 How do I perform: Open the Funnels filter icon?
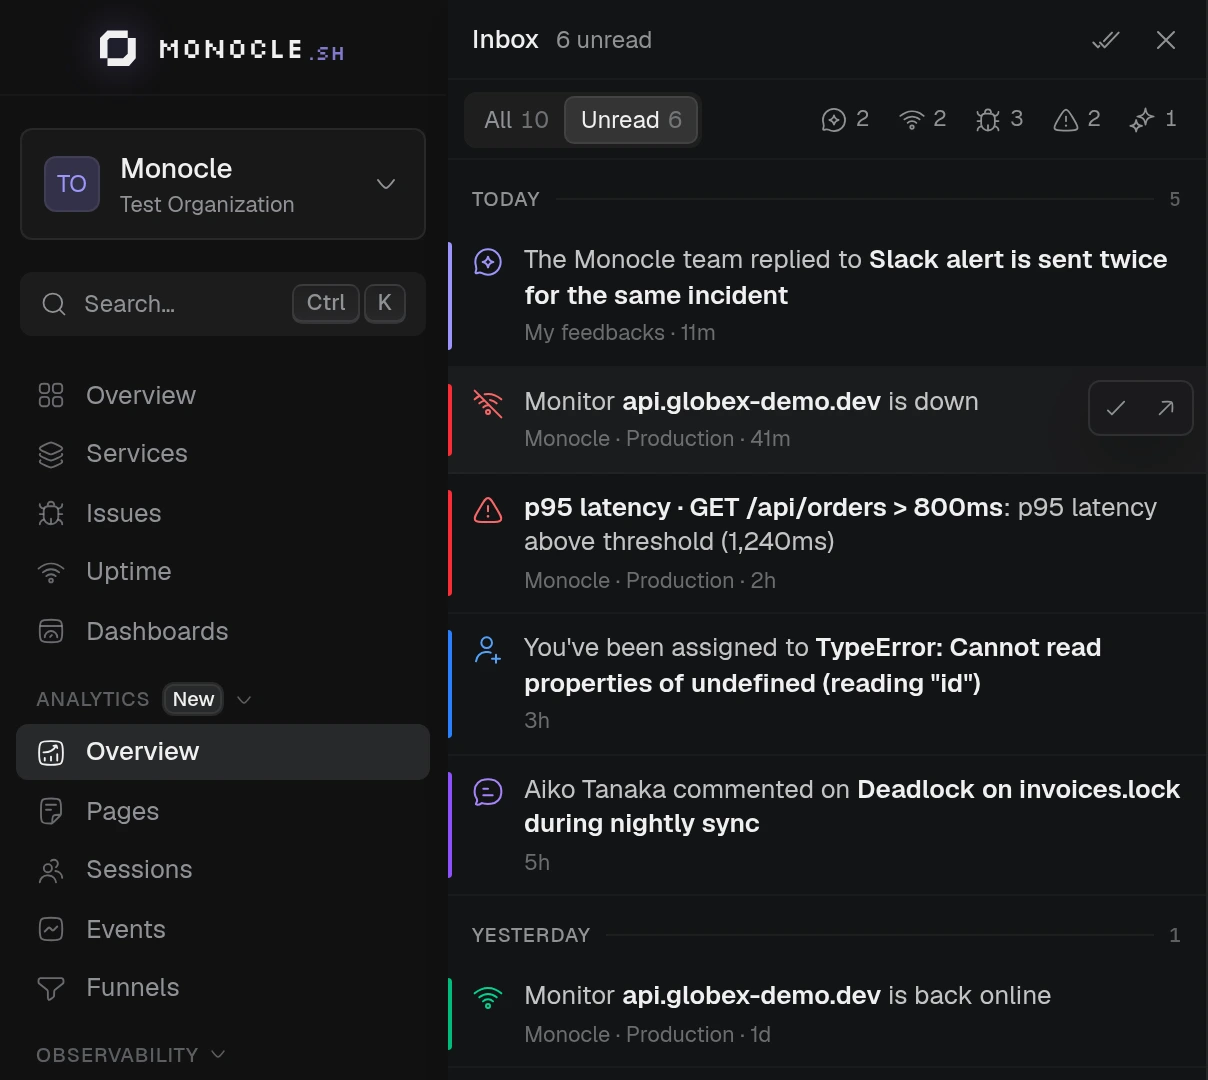(x=51, y=988)
